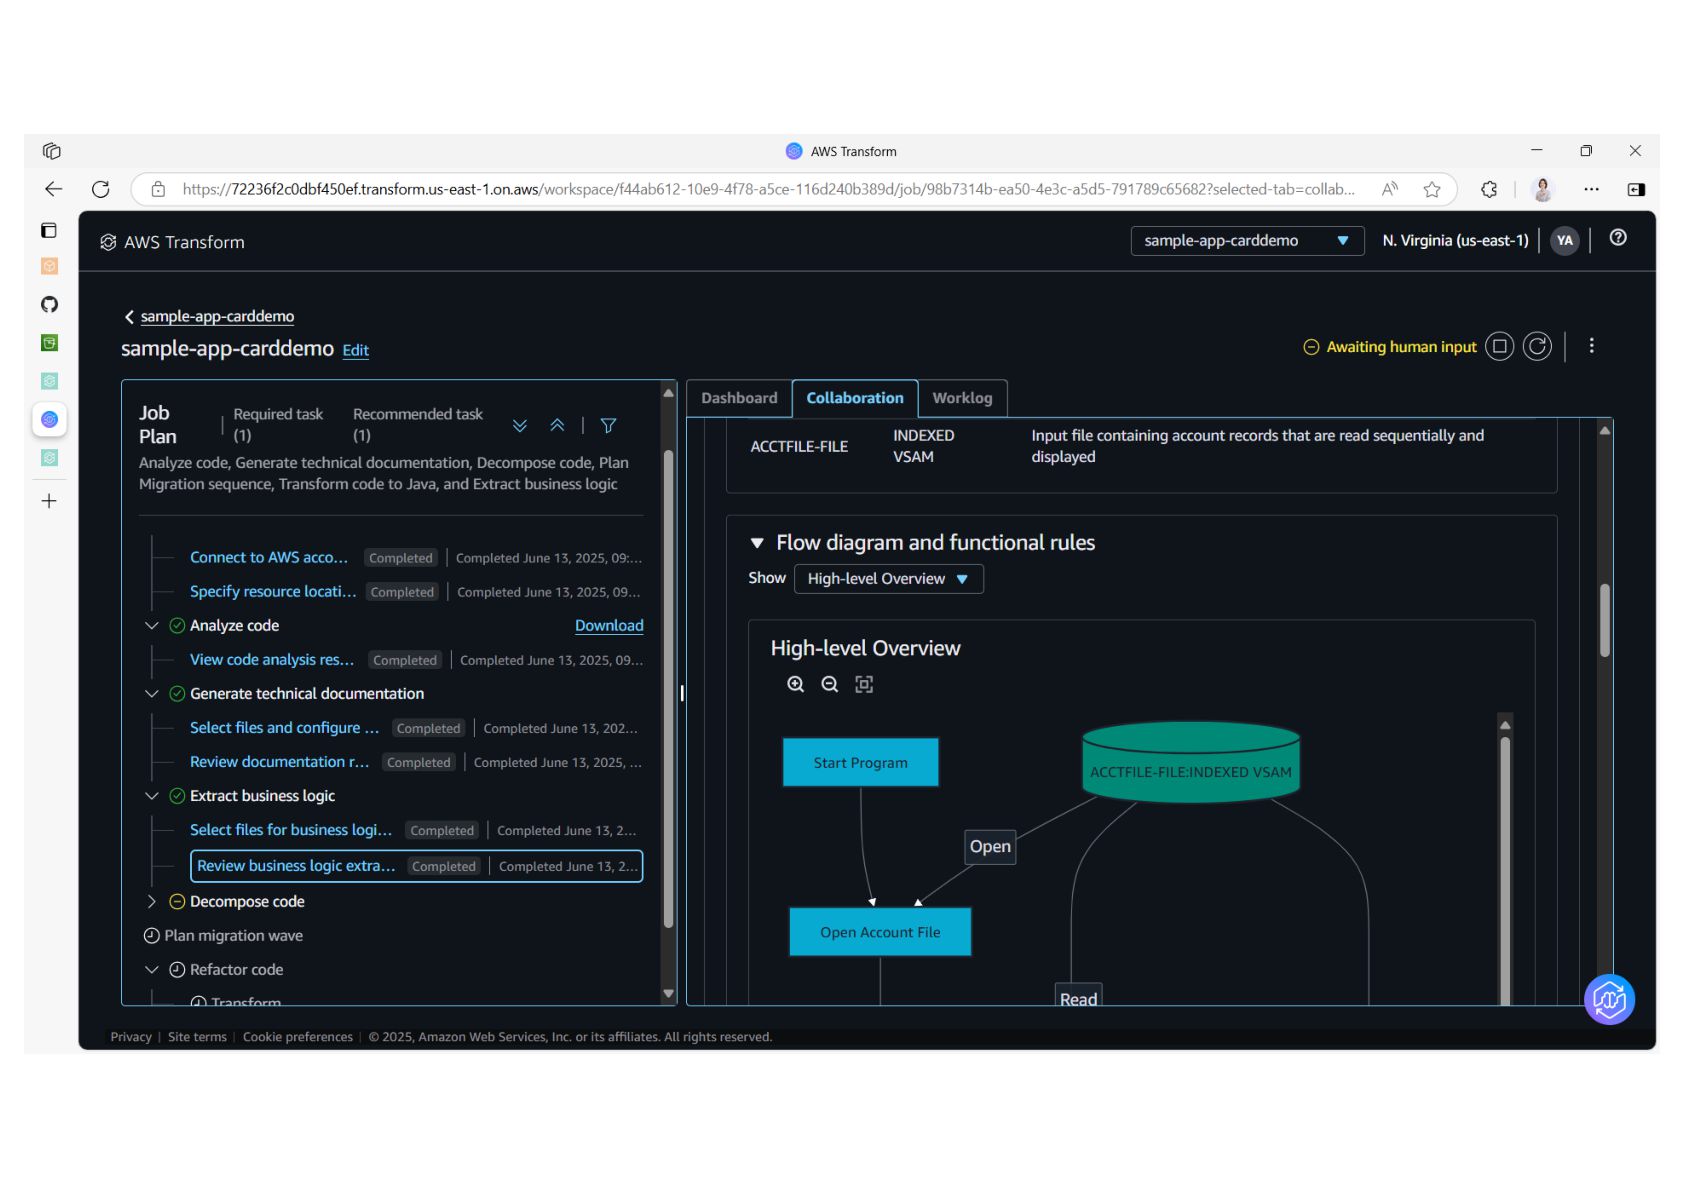1684x1190 pixels.
Task: Collapse the Generate technical documentation step
Action: 152,694
